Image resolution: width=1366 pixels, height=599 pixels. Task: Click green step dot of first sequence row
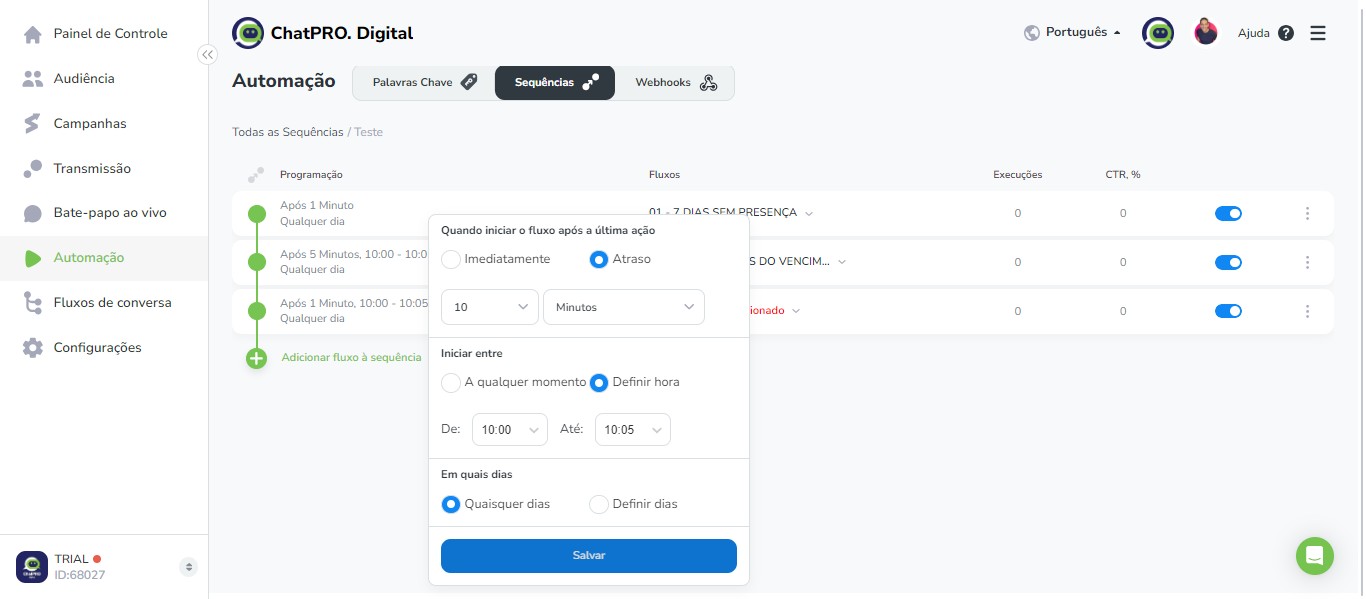tap(257, 213)
